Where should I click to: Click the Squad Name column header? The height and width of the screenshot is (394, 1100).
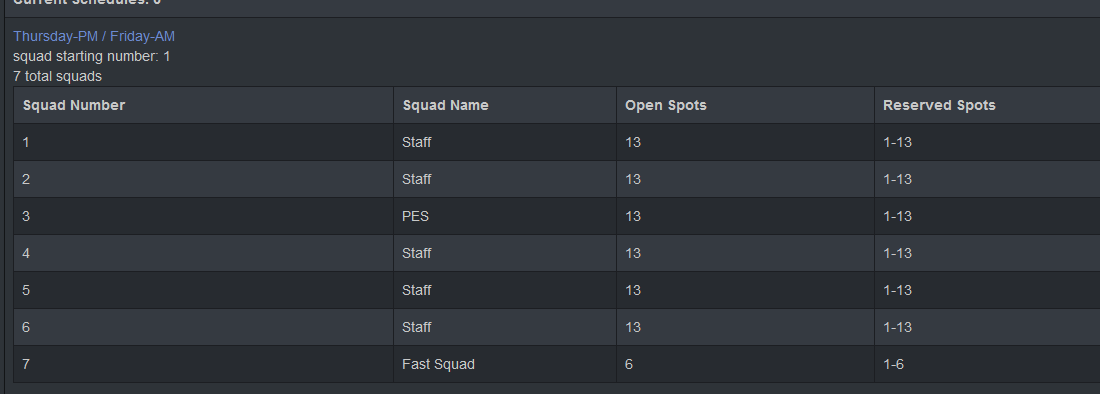tap(505, 105)
